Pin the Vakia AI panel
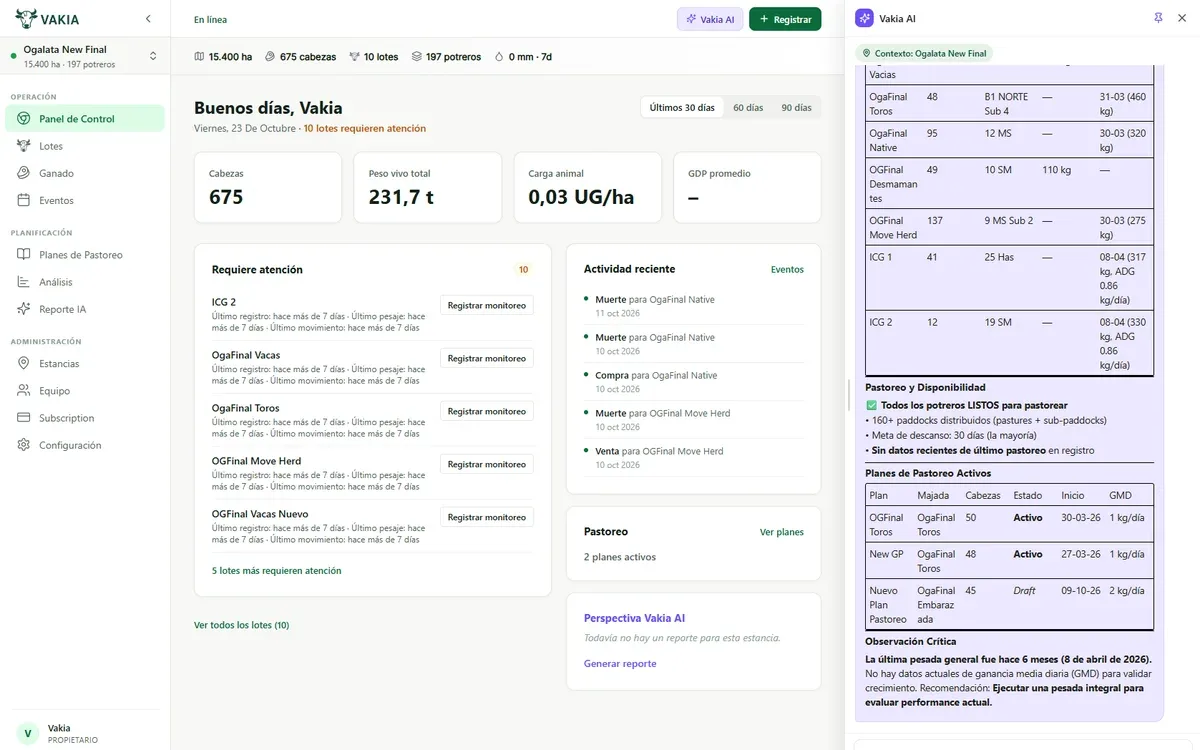Image resolution: width=1200 pixels, height=750 pixels. tap(1158, 18)
